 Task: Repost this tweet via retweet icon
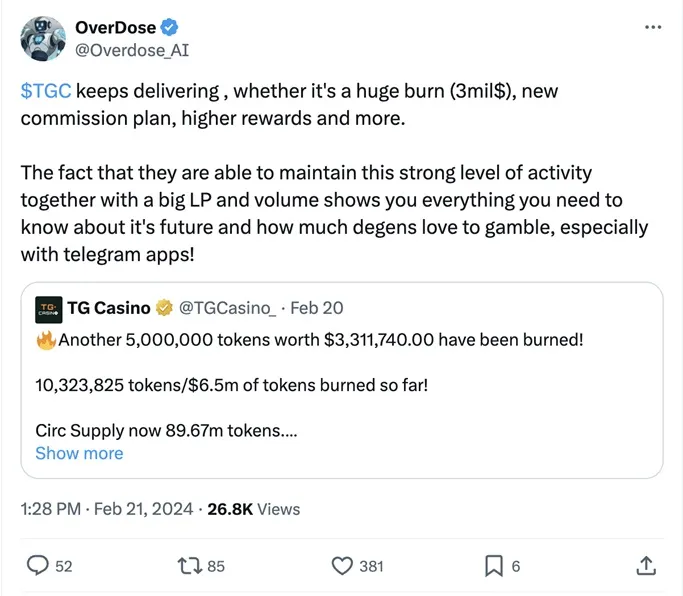[x=187, y=566]
